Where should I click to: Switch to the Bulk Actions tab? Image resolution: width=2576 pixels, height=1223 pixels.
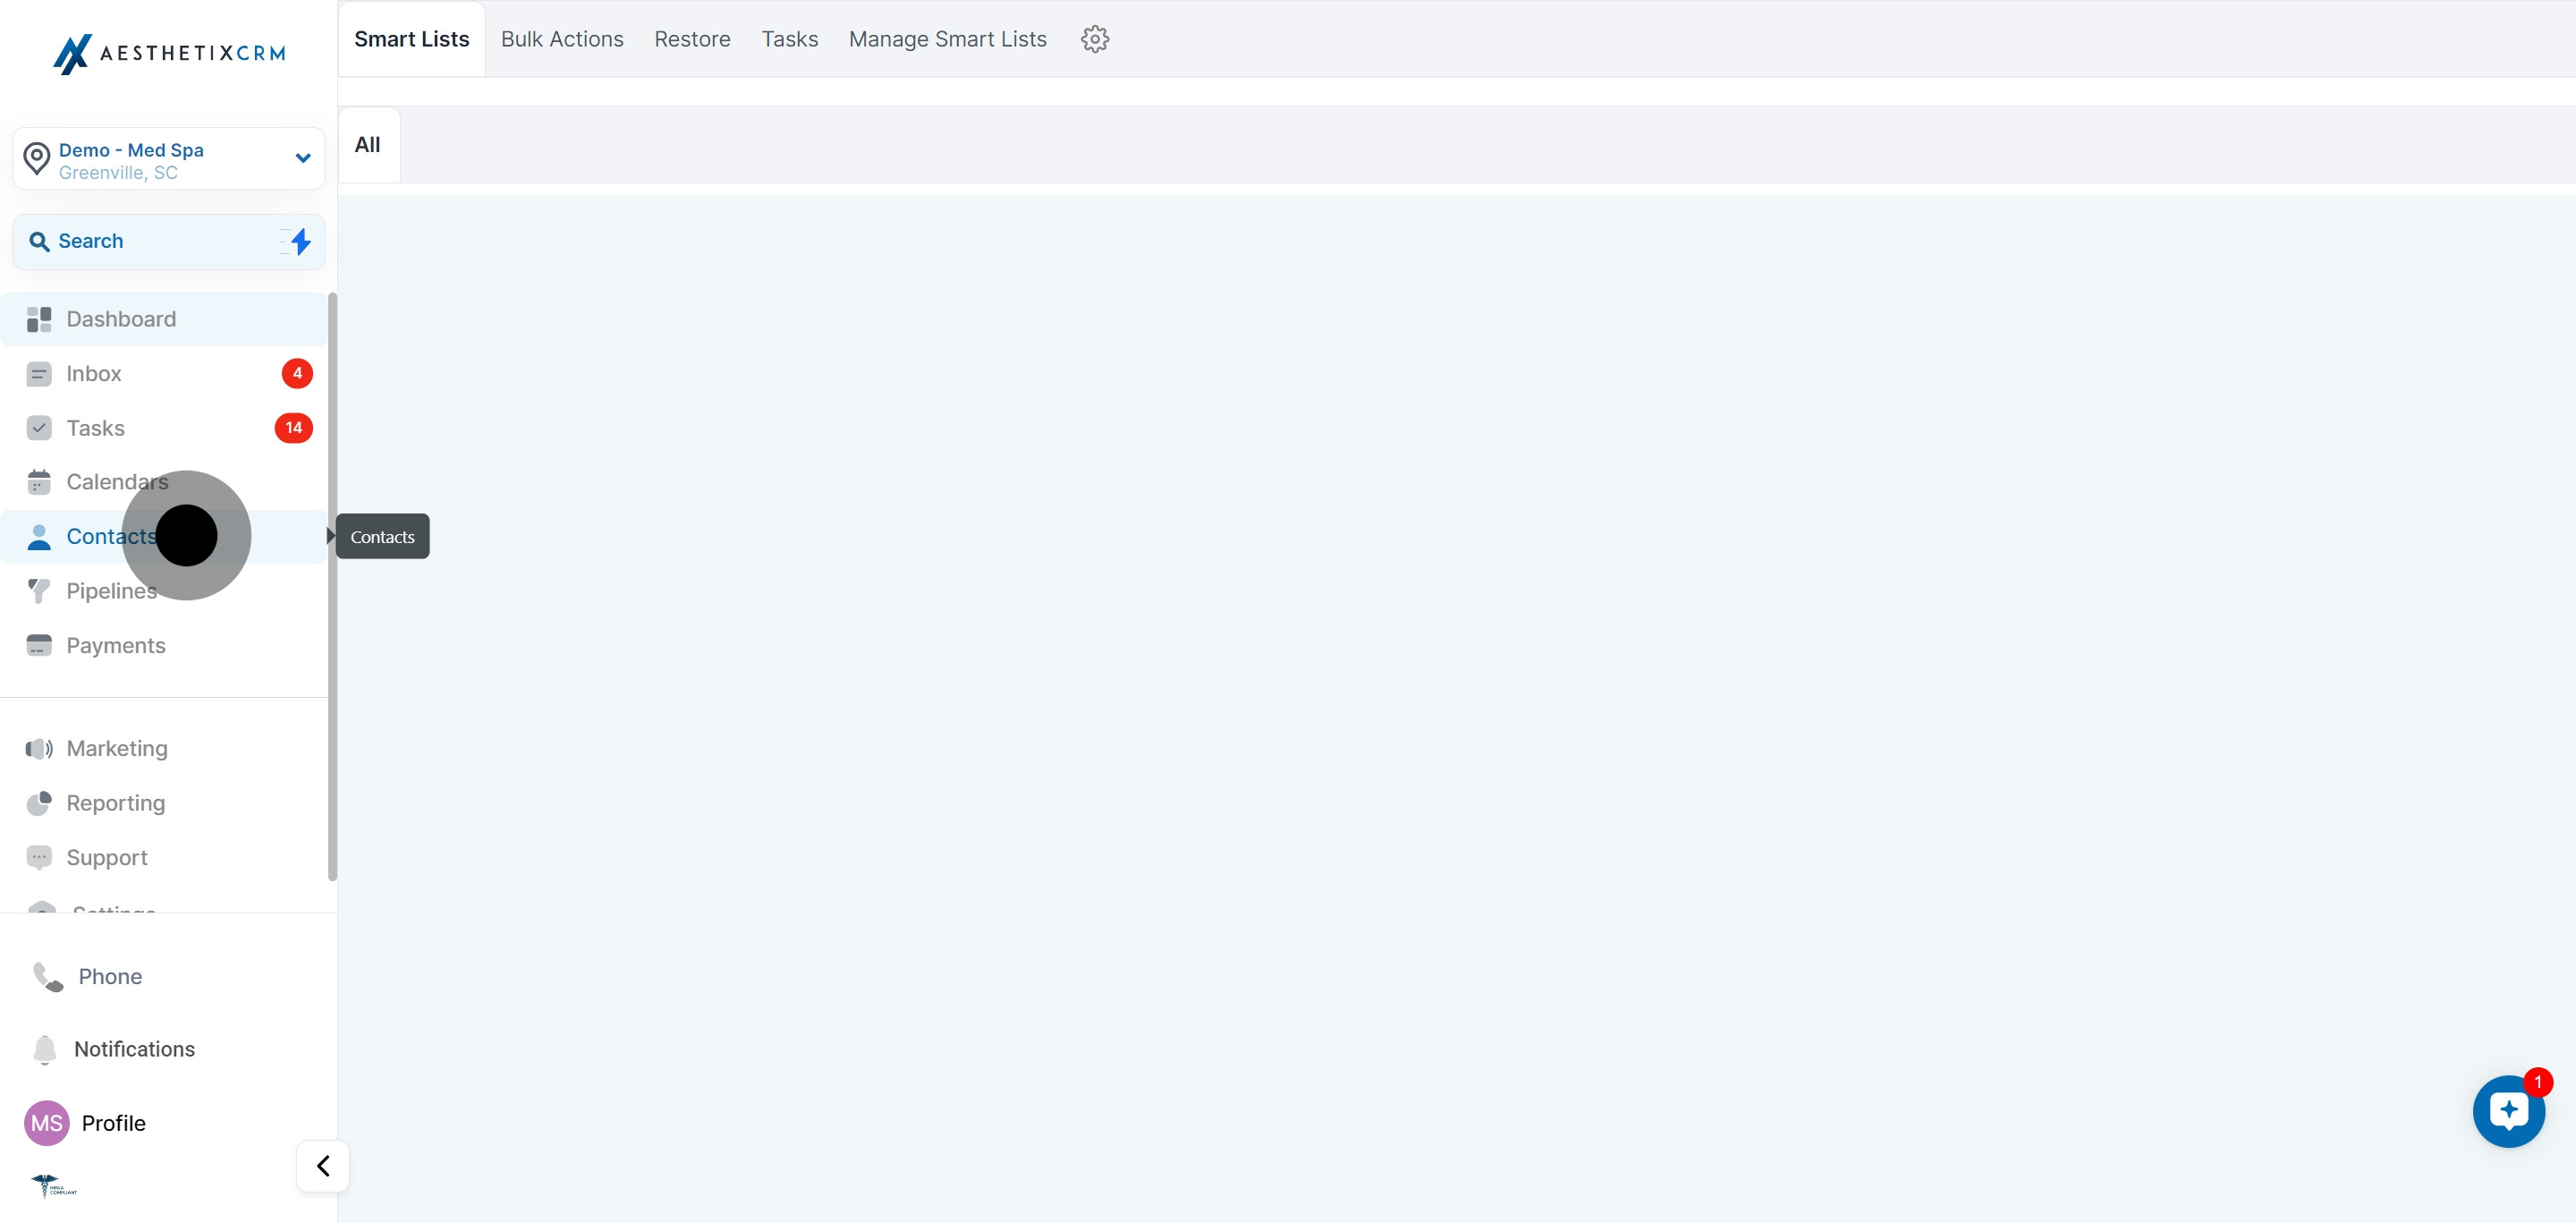pyautogui.click(x=562, y=39)
